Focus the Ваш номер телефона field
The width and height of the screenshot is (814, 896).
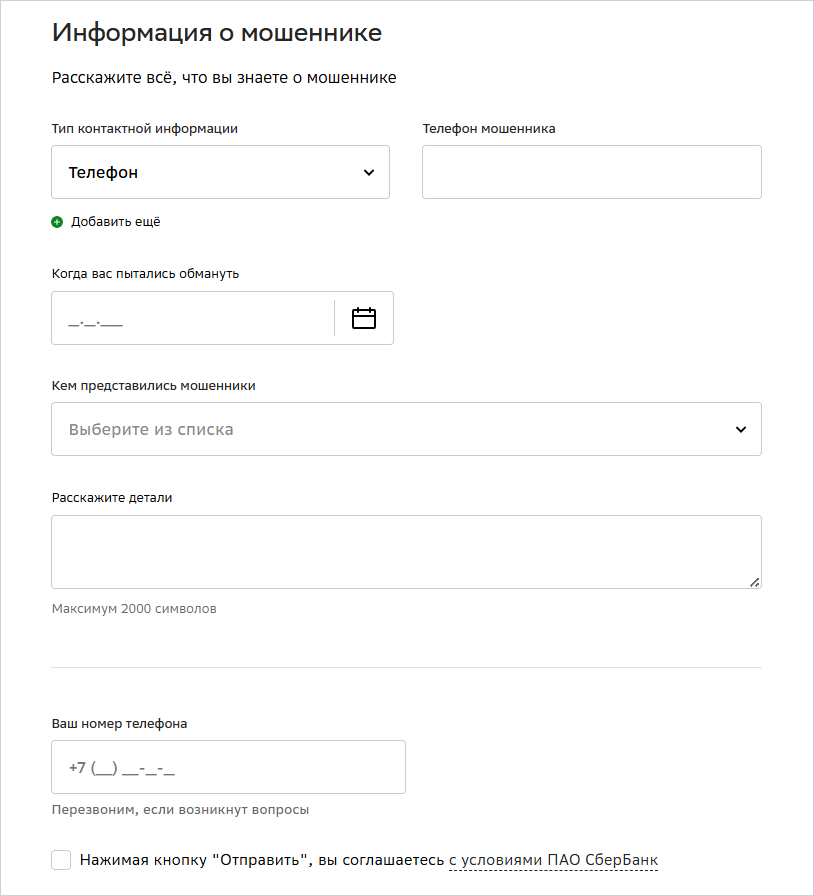[x=229, y=767]
